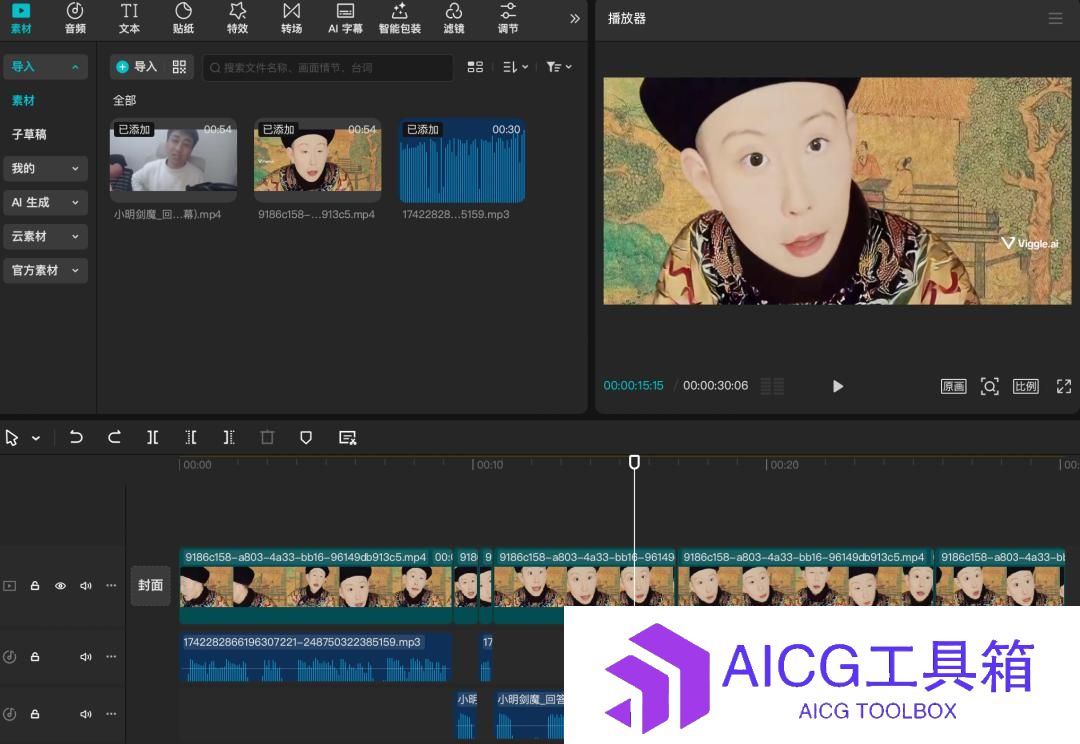Click the 原画 original quality button

pos(953,386)
